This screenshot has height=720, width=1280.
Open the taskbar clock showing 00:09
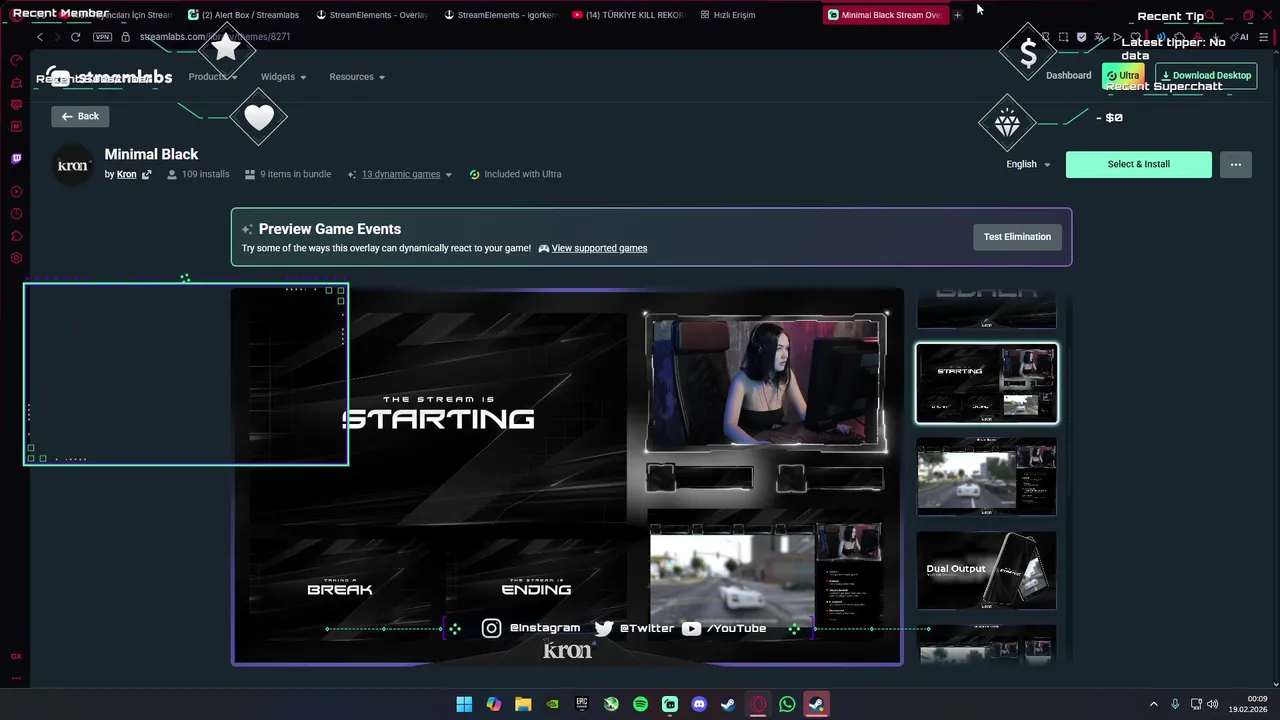click(1249, 704)
